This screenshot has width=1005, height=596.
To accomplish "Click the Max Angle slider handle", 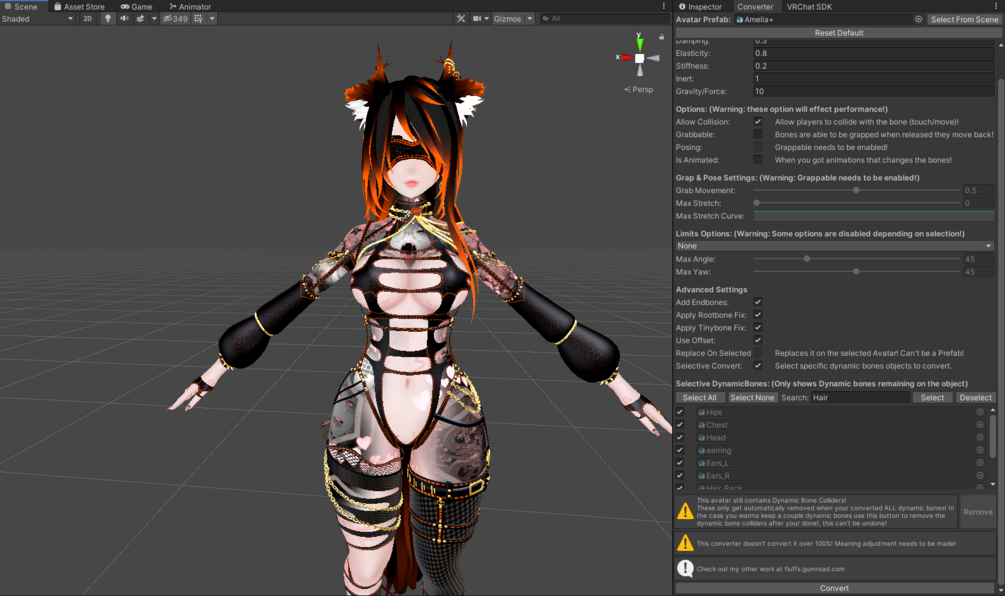I will coord(806,259).
